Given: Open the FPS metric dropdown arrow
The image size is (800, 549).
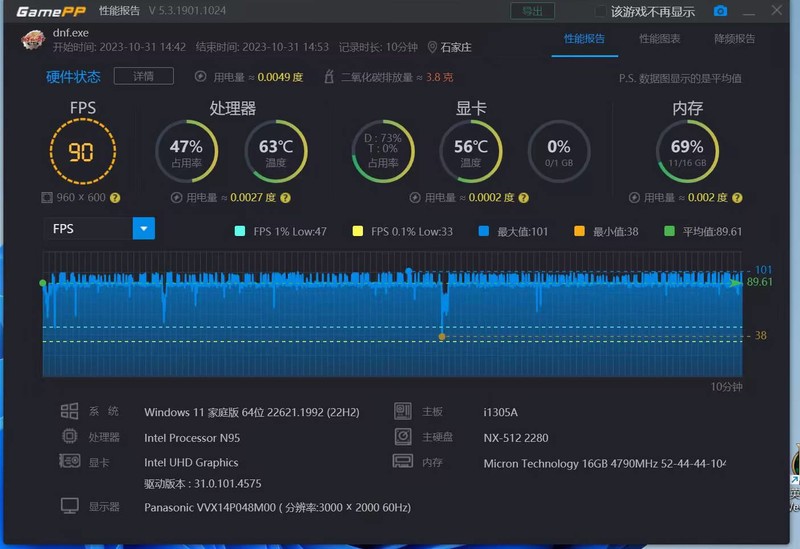Looking at the screenshot, I should (144, 229).
